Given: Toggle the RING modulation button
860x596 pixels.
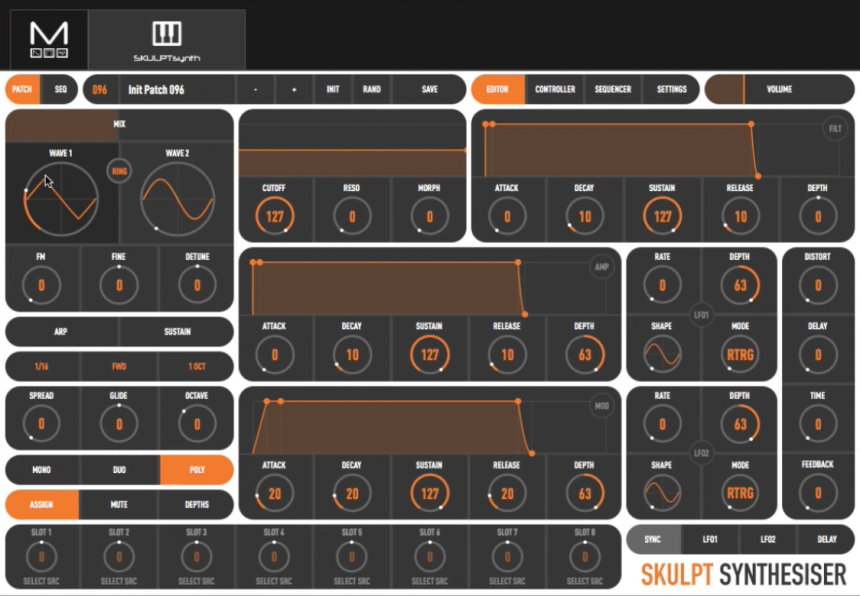Looking at the screenshot, I should click(x=119, y=171).
